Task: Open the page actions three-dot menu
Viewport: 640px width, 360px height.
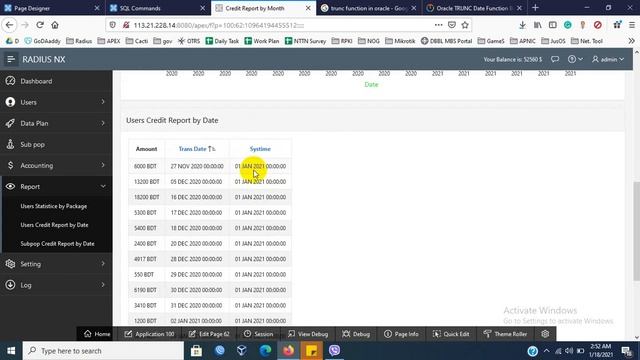Action: 438,25
